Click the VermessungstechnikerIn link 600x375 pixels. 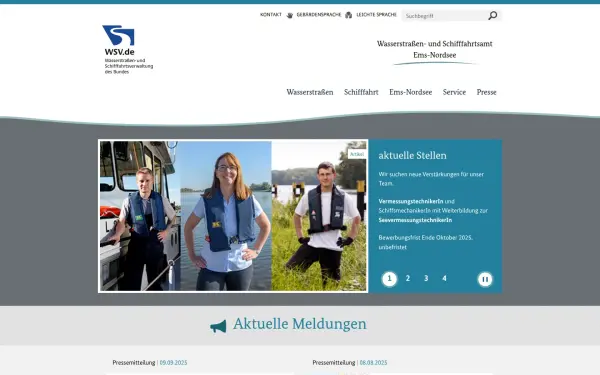411,201
